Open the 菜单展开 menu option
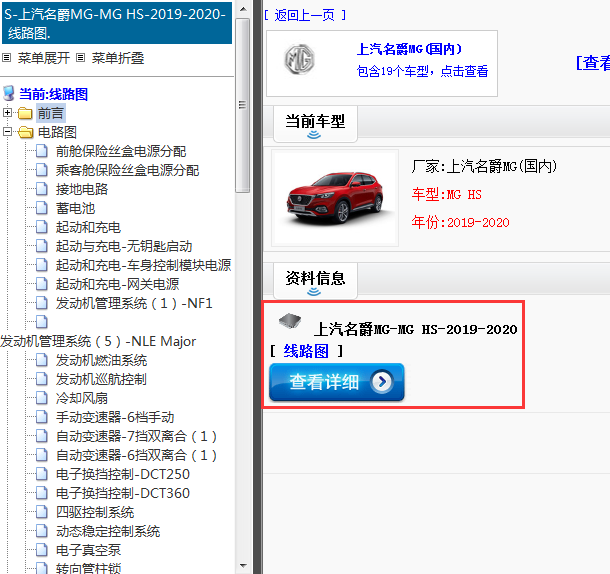 pos(44,58)
